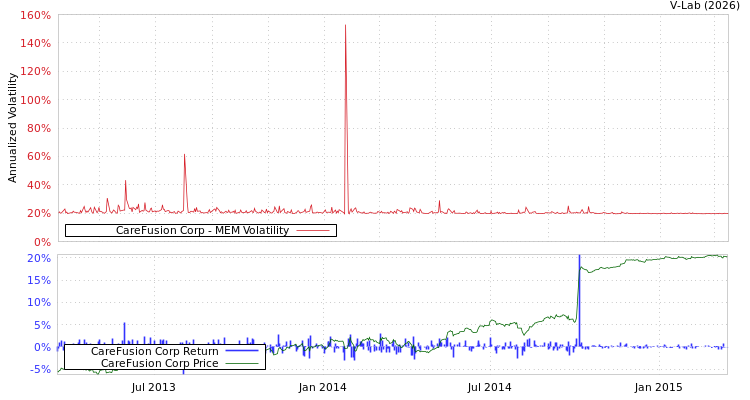Viewport: 750px width, 400px height.
Task: Click the CareFusion Corp Return legend label
Action: tap(154, 352)
